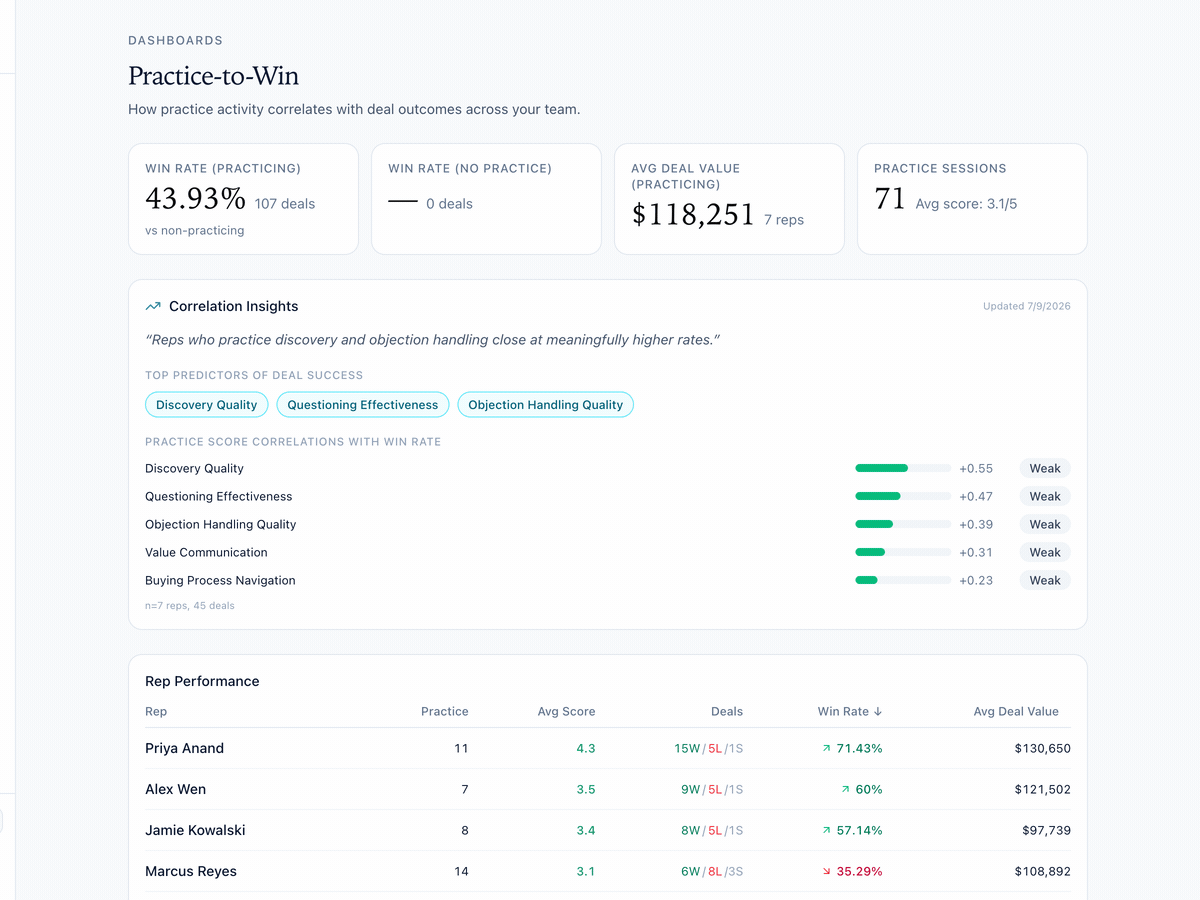This screenshot has width=1200, height=900.
Task: Open the Practice Sessions card
Action: pos(972,199)
